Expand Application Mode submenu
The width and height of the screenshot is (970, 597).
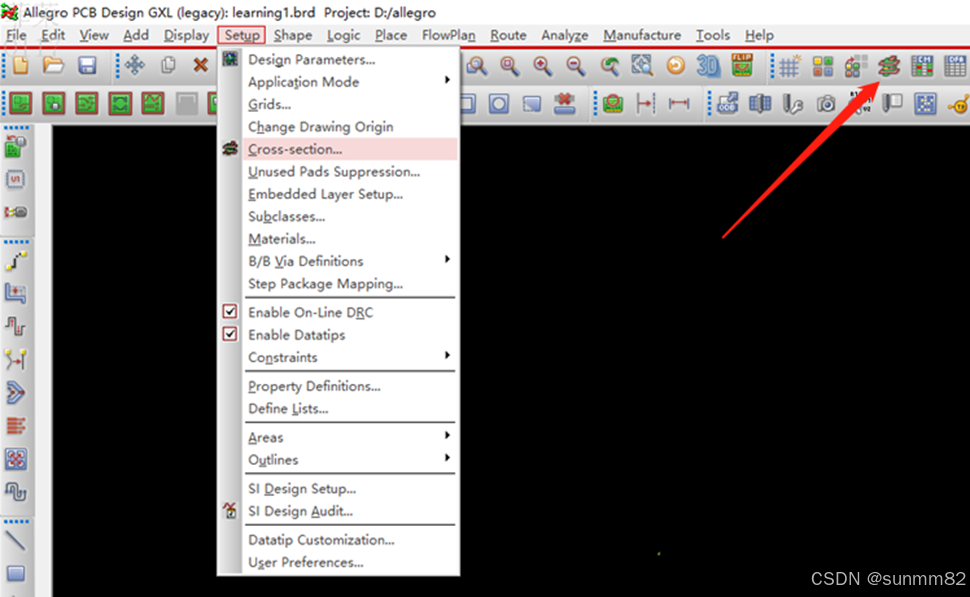click(x=350, y=82)
